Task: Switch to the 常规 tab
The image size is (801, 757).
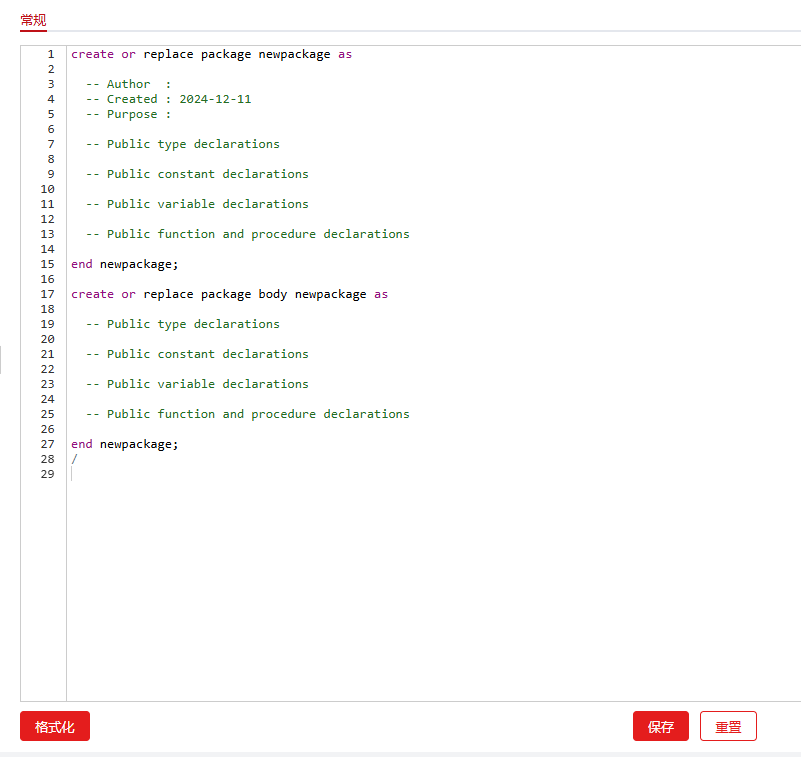Action: click(33, 20)
